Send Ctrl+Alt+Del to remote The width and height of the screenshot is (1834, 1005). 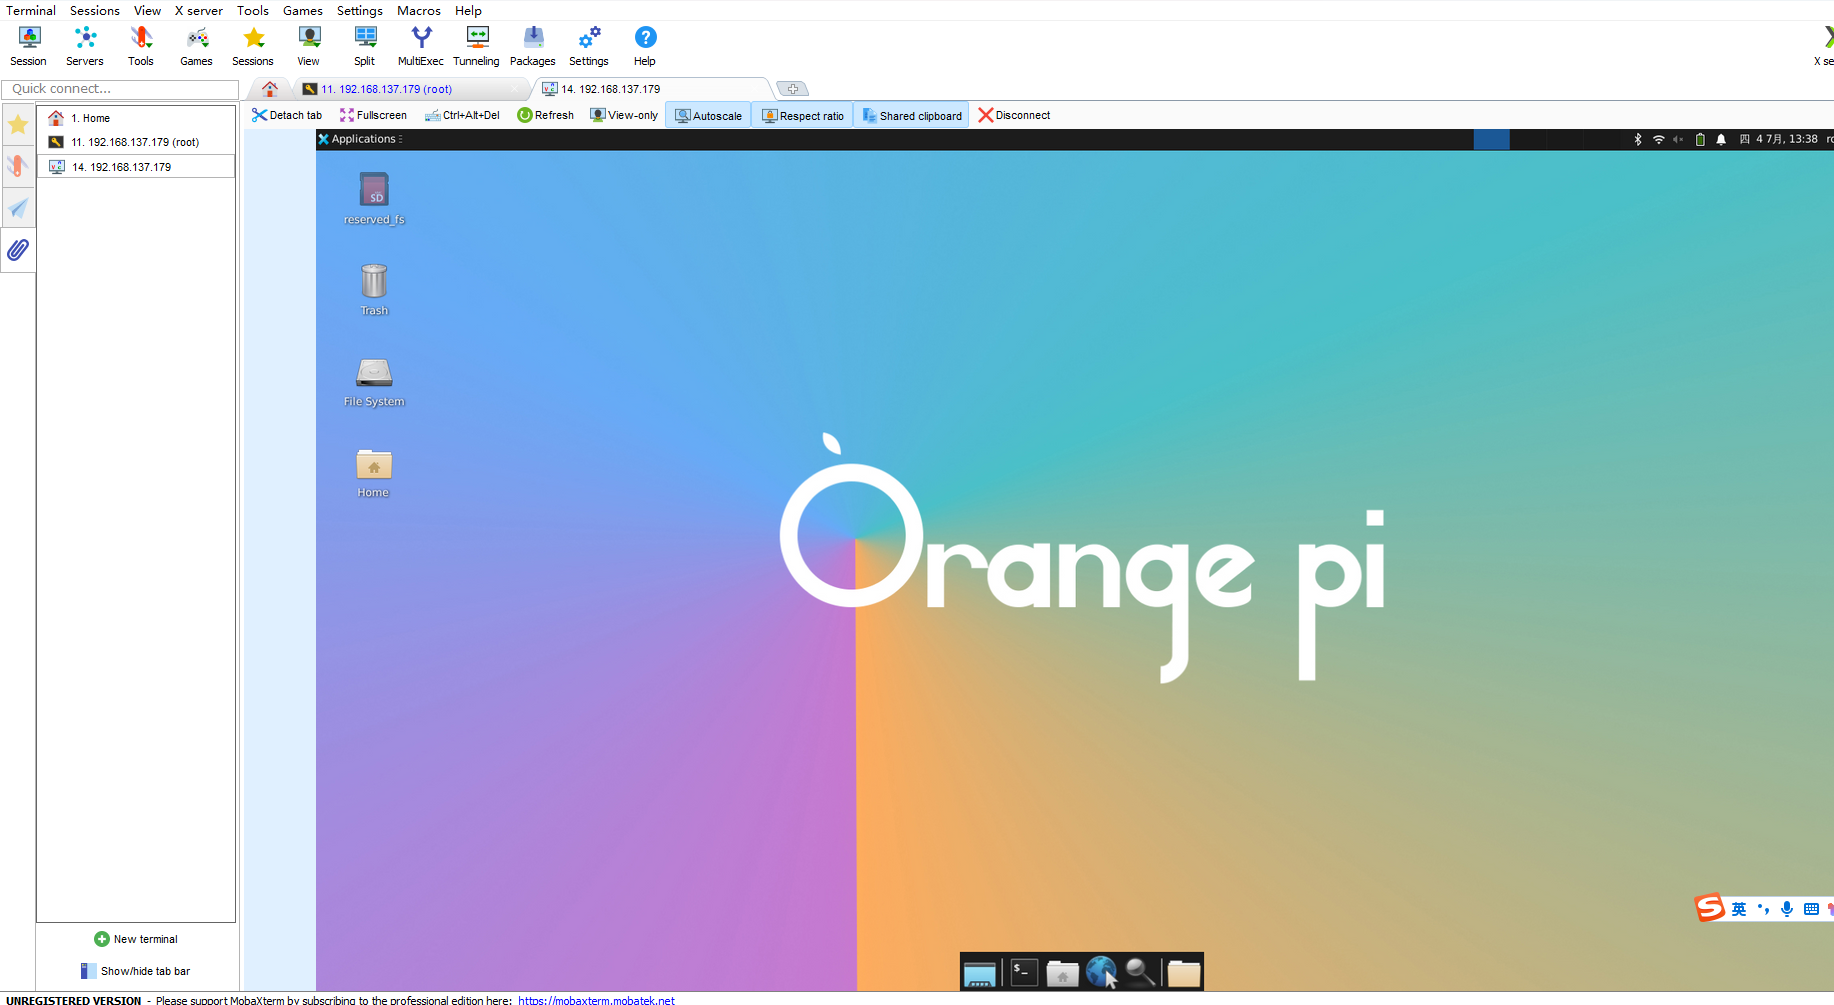(x=462, y=115)
